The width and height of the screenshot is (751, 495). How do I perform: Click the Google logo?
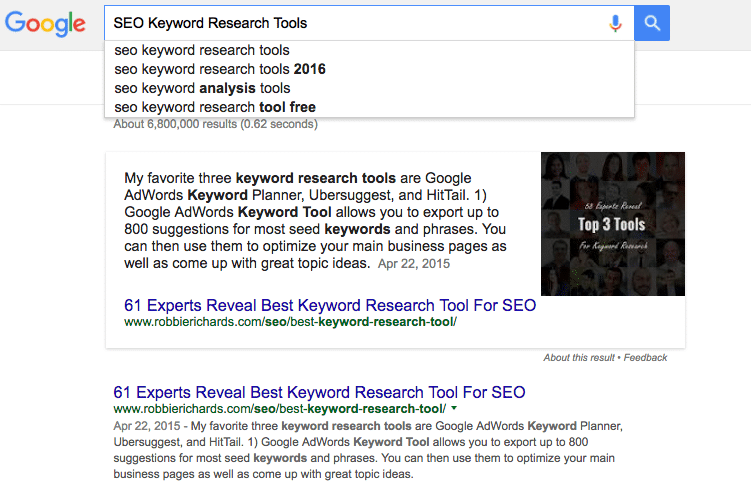[x=45, y=24]
